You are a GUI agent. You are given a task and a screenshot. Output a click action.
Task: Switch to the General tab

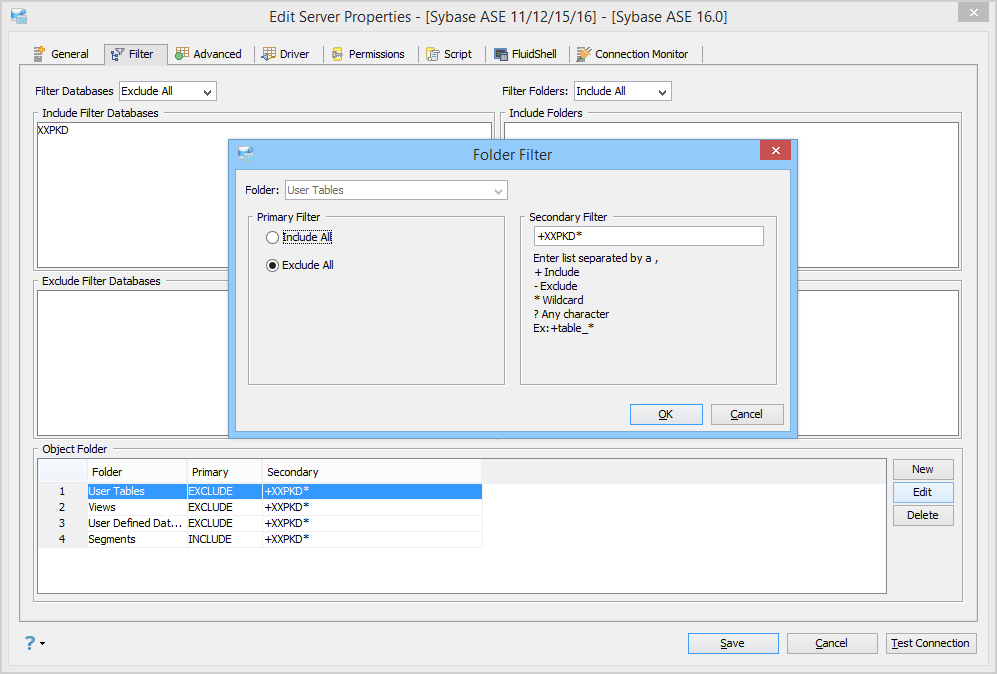pos(62,54)
